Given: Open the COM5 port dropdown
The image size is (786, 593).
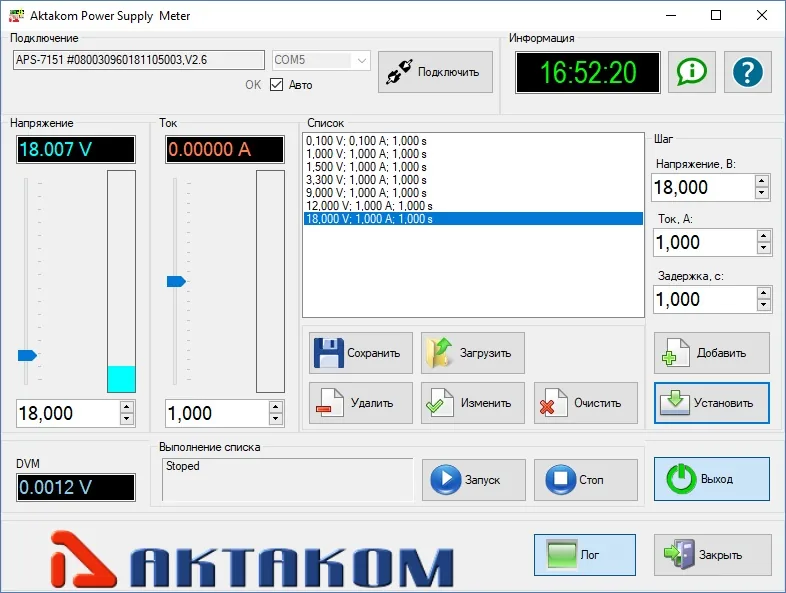Looking at the screenshot, I should (361, 61).
